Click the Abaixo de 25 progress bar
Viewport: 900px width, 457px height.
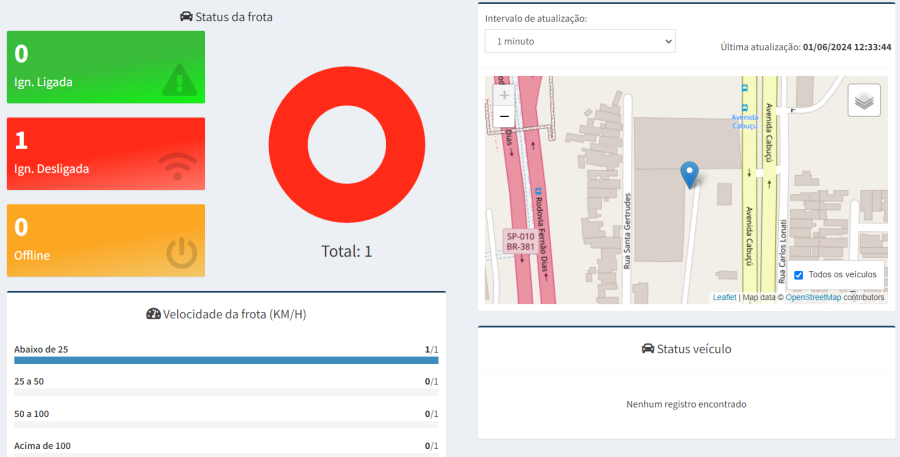(x=226, y=360)
